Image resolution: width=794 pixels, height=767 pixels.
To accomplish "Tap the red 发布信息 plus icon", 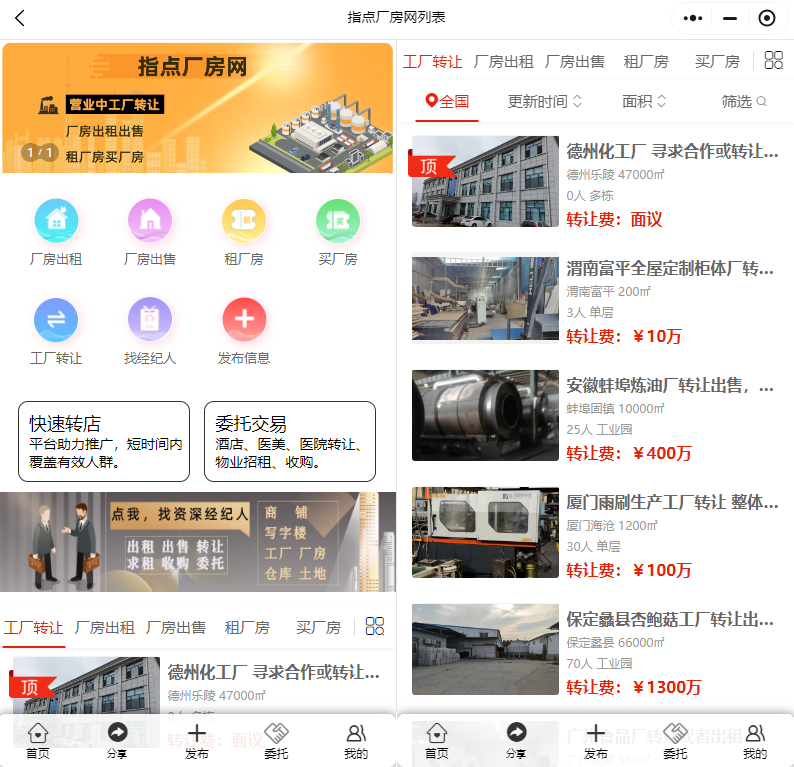I will pos(244,320).
